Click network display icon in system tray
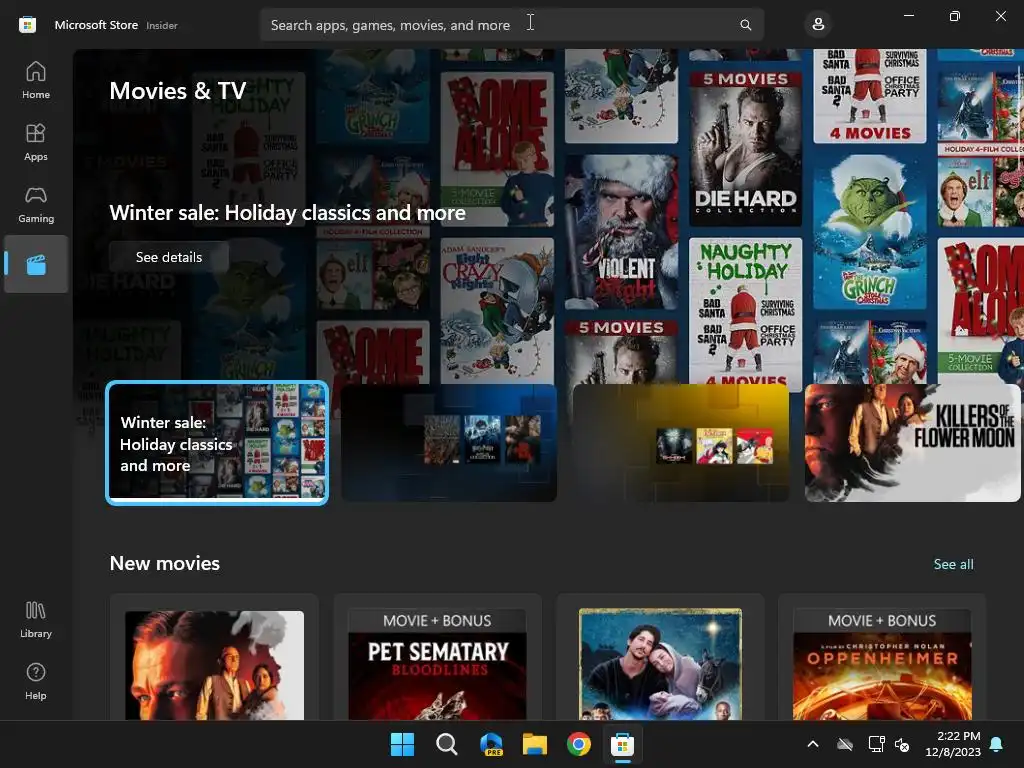The image size is (1024, 768). [876, 744]
